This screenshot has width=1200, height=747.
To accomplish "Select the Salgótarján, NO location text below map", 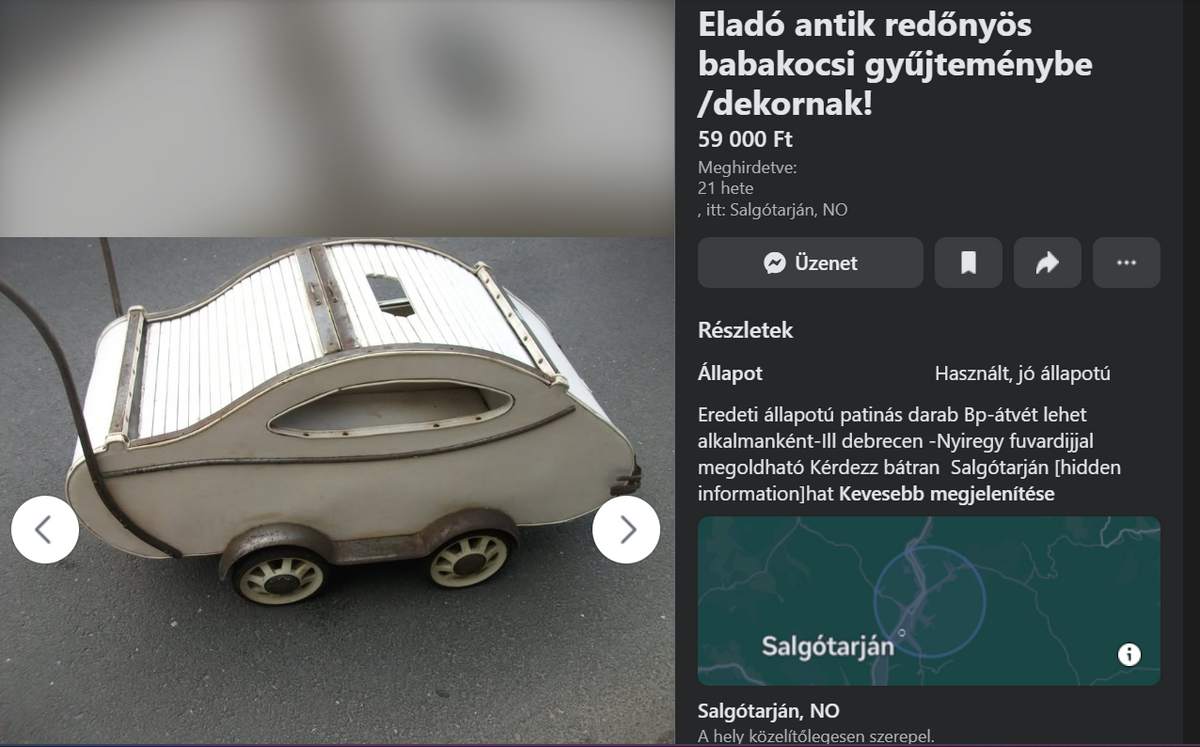I will tap(768, 712).
